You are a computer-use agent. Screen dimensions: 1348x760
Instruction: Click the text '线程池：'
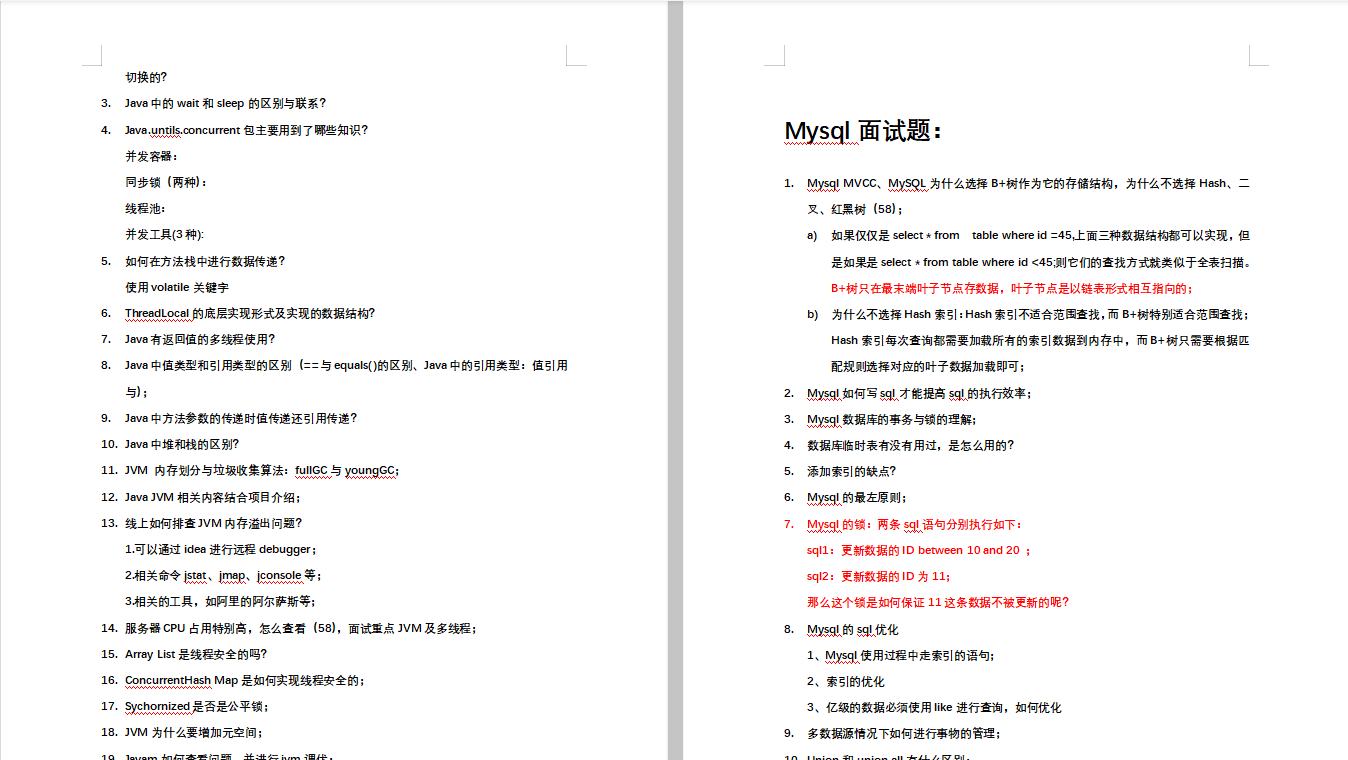(146, 208)
